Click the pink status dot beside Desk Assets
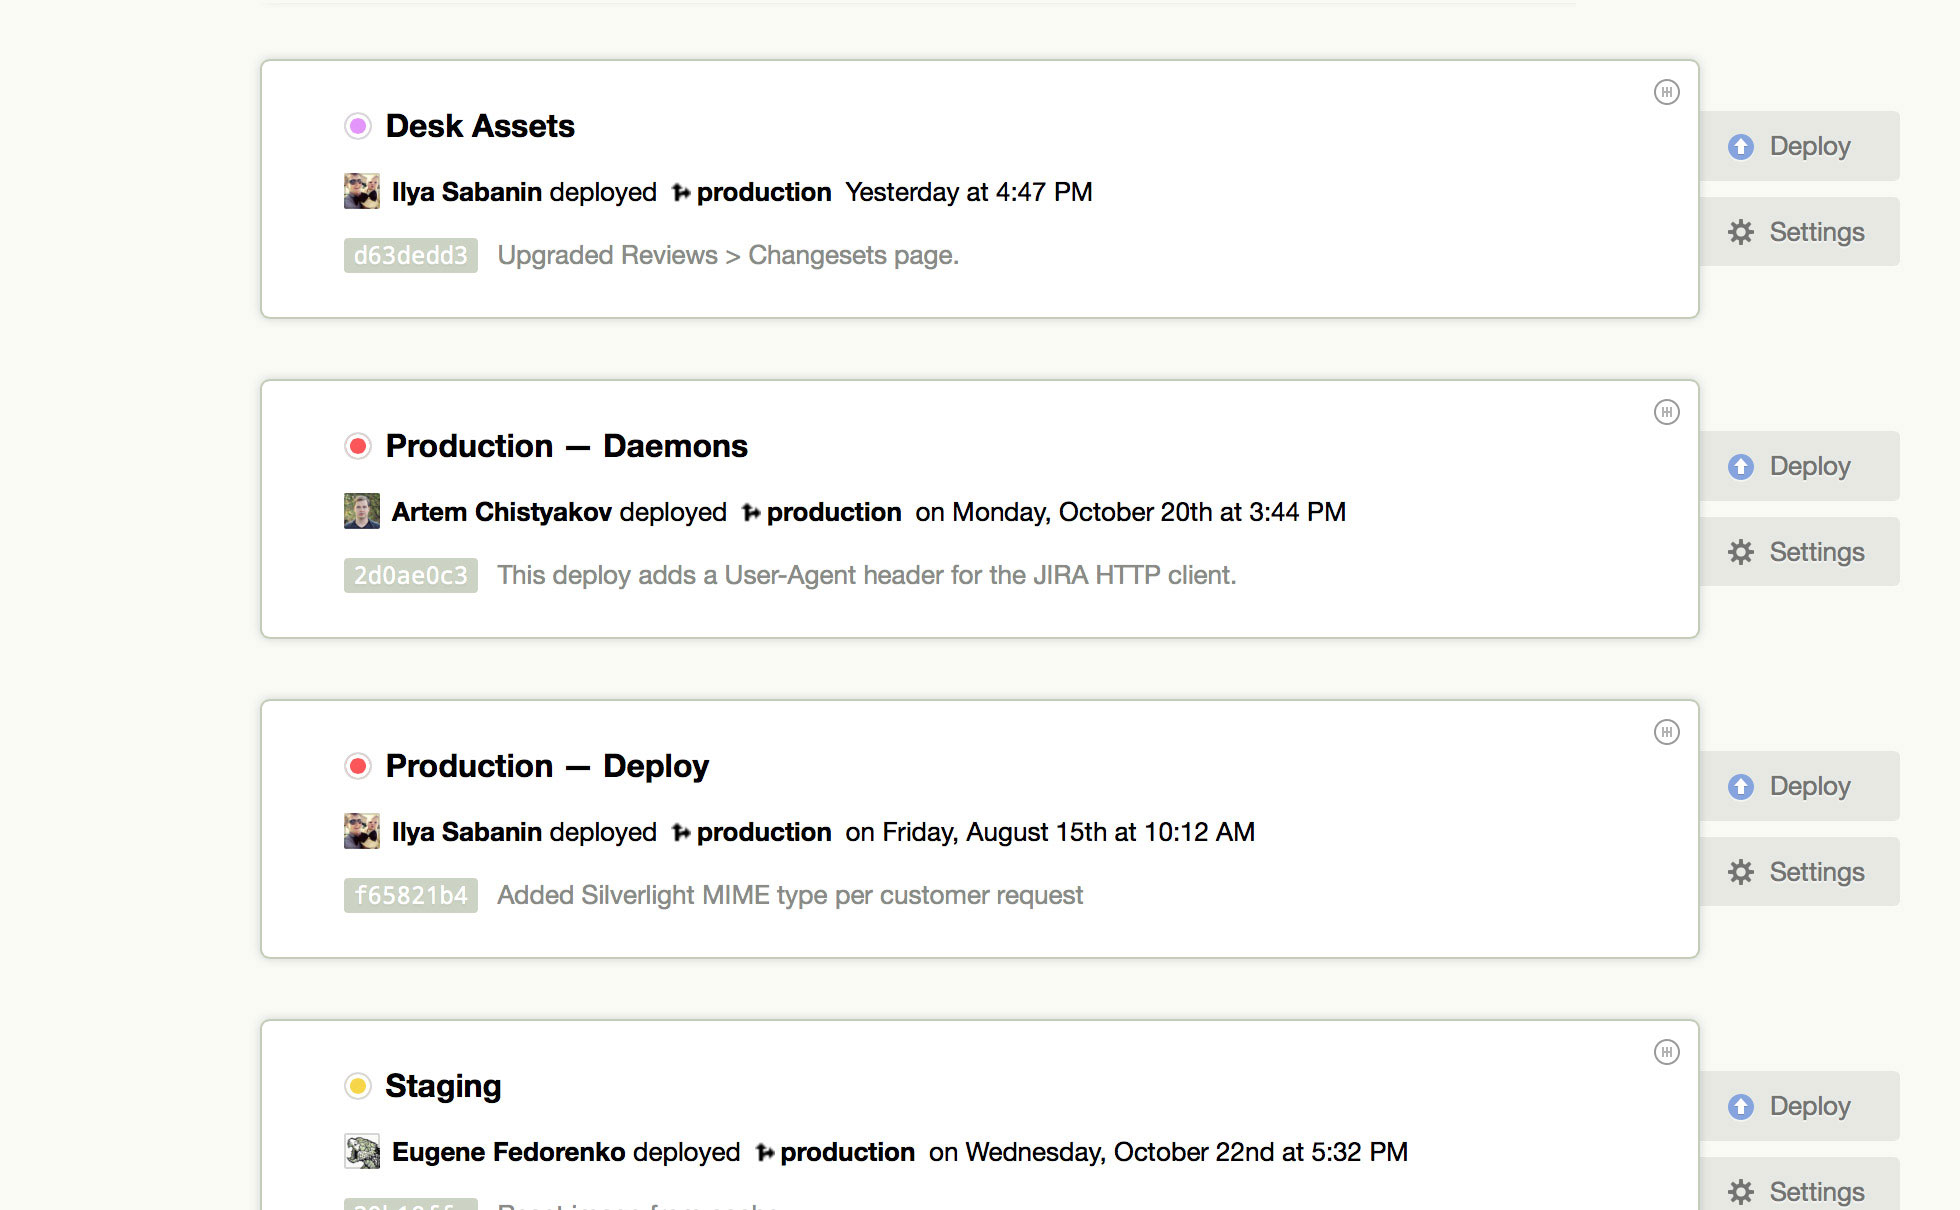Image resolution: width=1960 pixels, height=1210 pixels. [358, 126]
